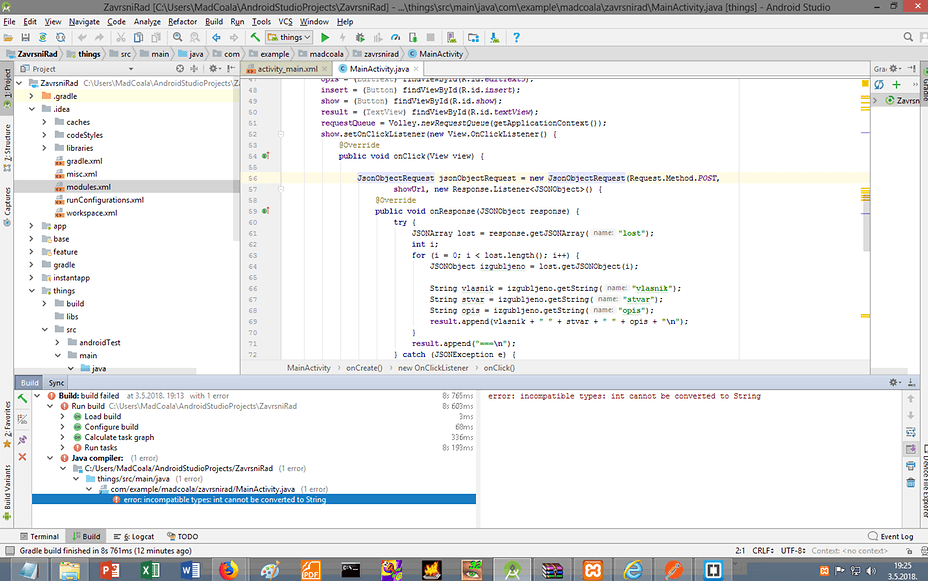Screen dimensions: 928x581
Task: Click the print icon in build output
Action: pos(911,466)
